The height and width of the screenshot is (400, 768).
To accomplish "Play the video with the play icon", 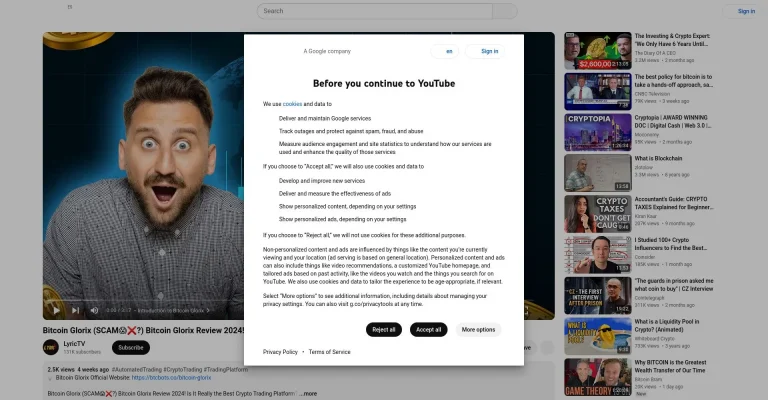I will click(56, 310).
